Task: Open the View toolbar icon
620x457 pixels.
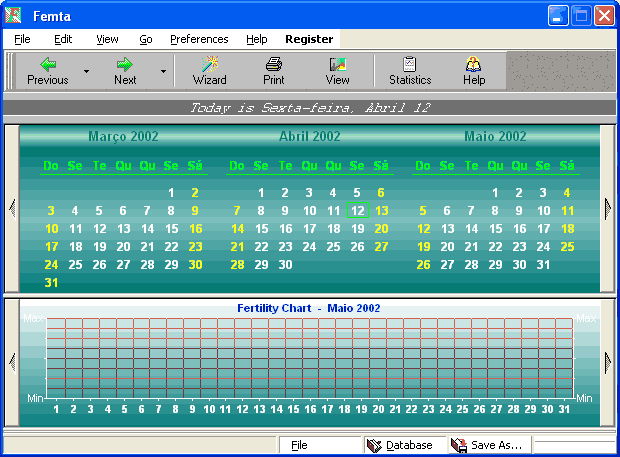Action: point(337,64)
